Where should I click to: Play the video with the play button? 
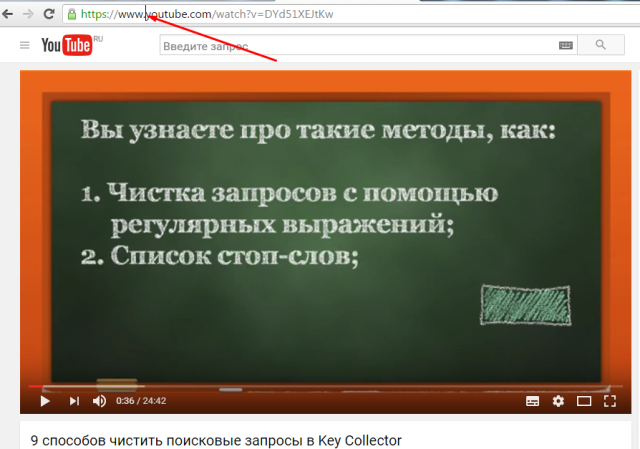tap(45, 401)
